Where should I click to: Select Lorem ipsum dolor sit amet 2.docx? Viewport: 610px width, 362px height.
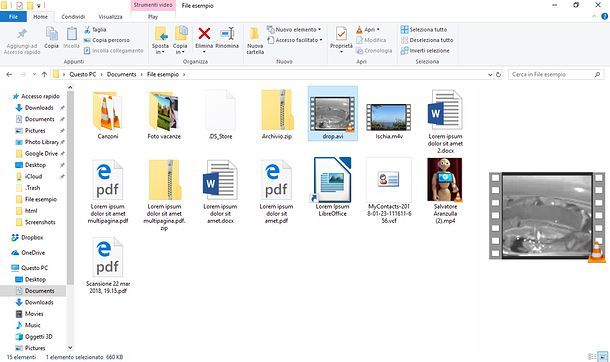[x=445, y=121]
